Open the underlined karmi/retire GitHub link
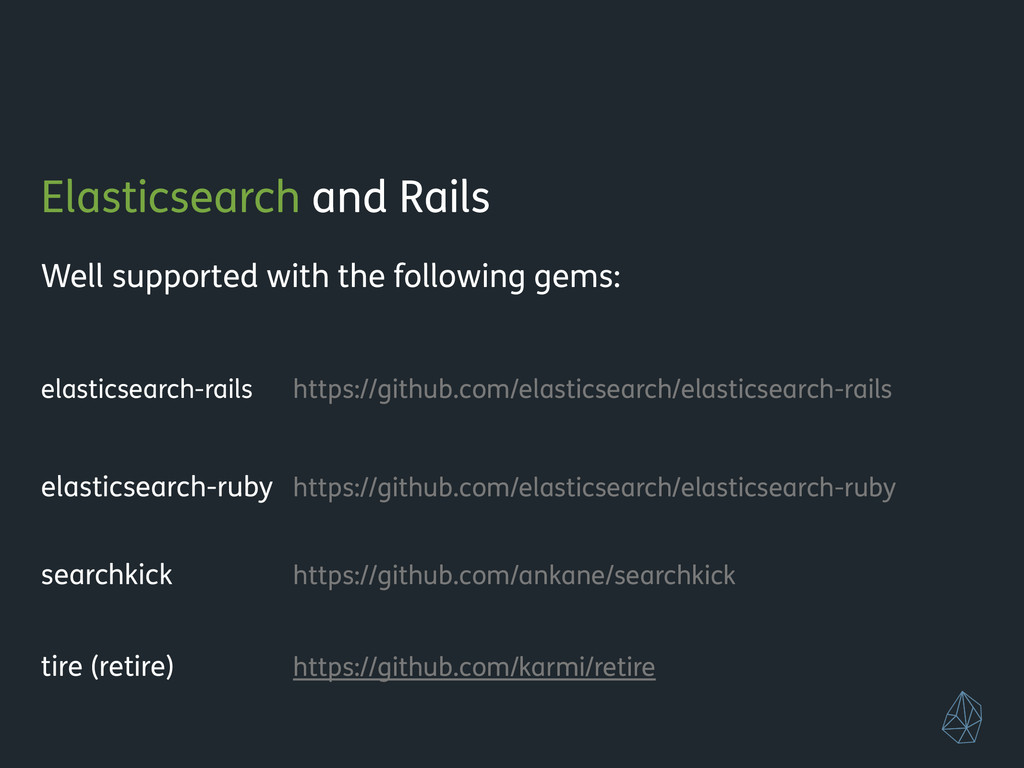The image size is (1024, 768). [x=474, y=667]
